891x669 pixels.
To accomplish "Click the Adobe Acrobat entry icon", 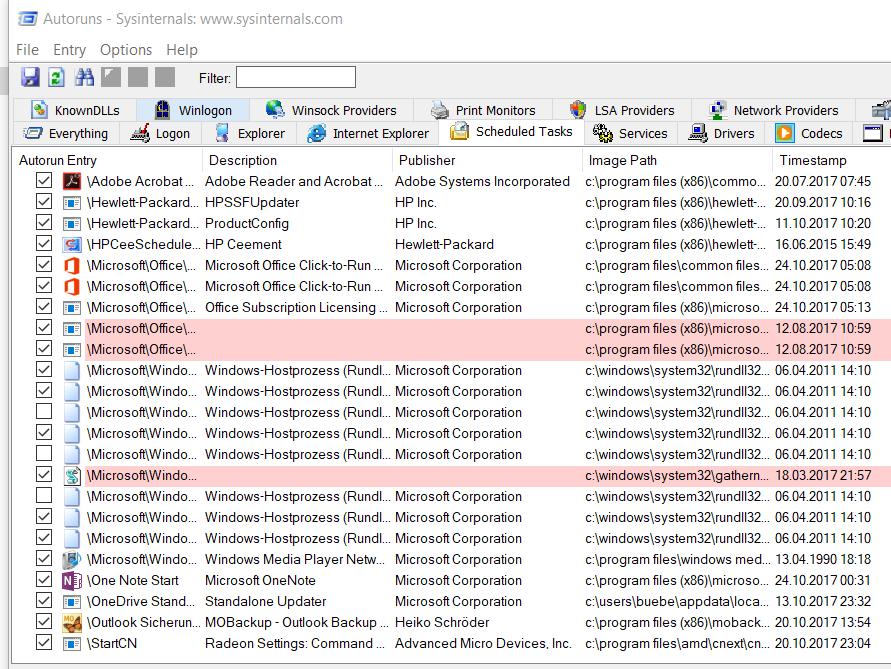I will [x=72, y=181].
